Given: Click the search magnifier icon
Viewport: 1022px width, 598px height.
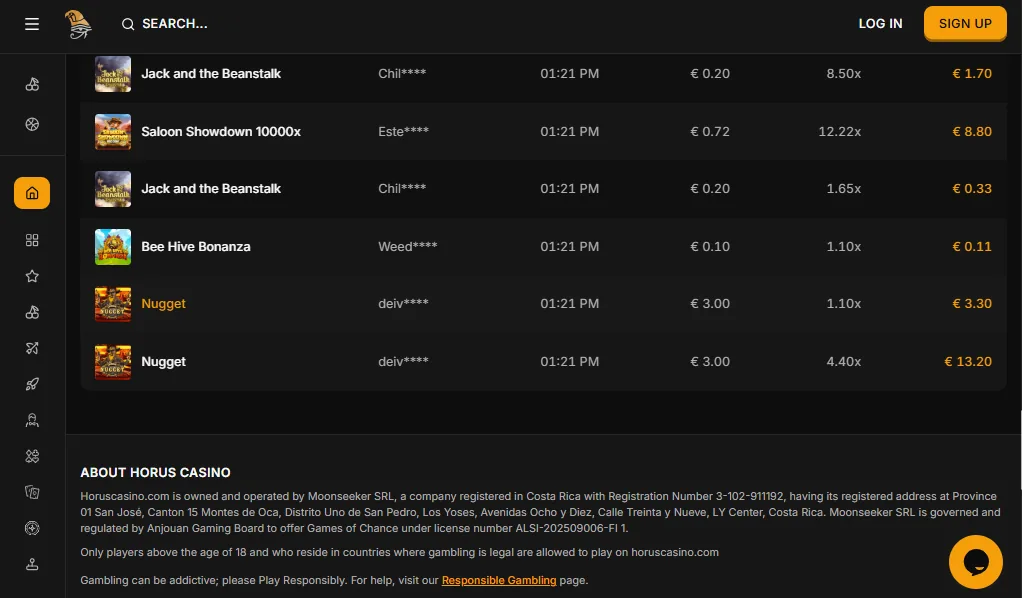Looking at the screenshot, I should (x=128, y=24).
